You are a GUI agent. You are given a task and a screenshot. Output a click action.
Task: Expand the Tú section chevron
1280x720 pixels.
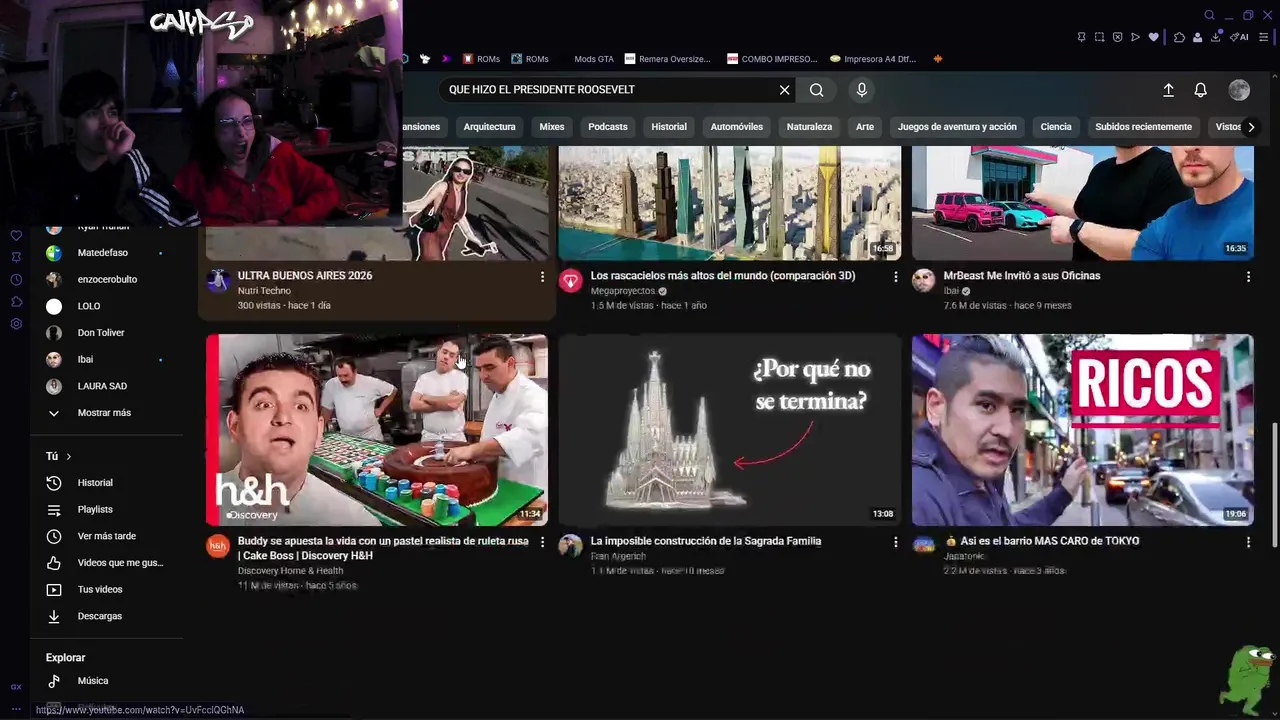coord(69,456)
